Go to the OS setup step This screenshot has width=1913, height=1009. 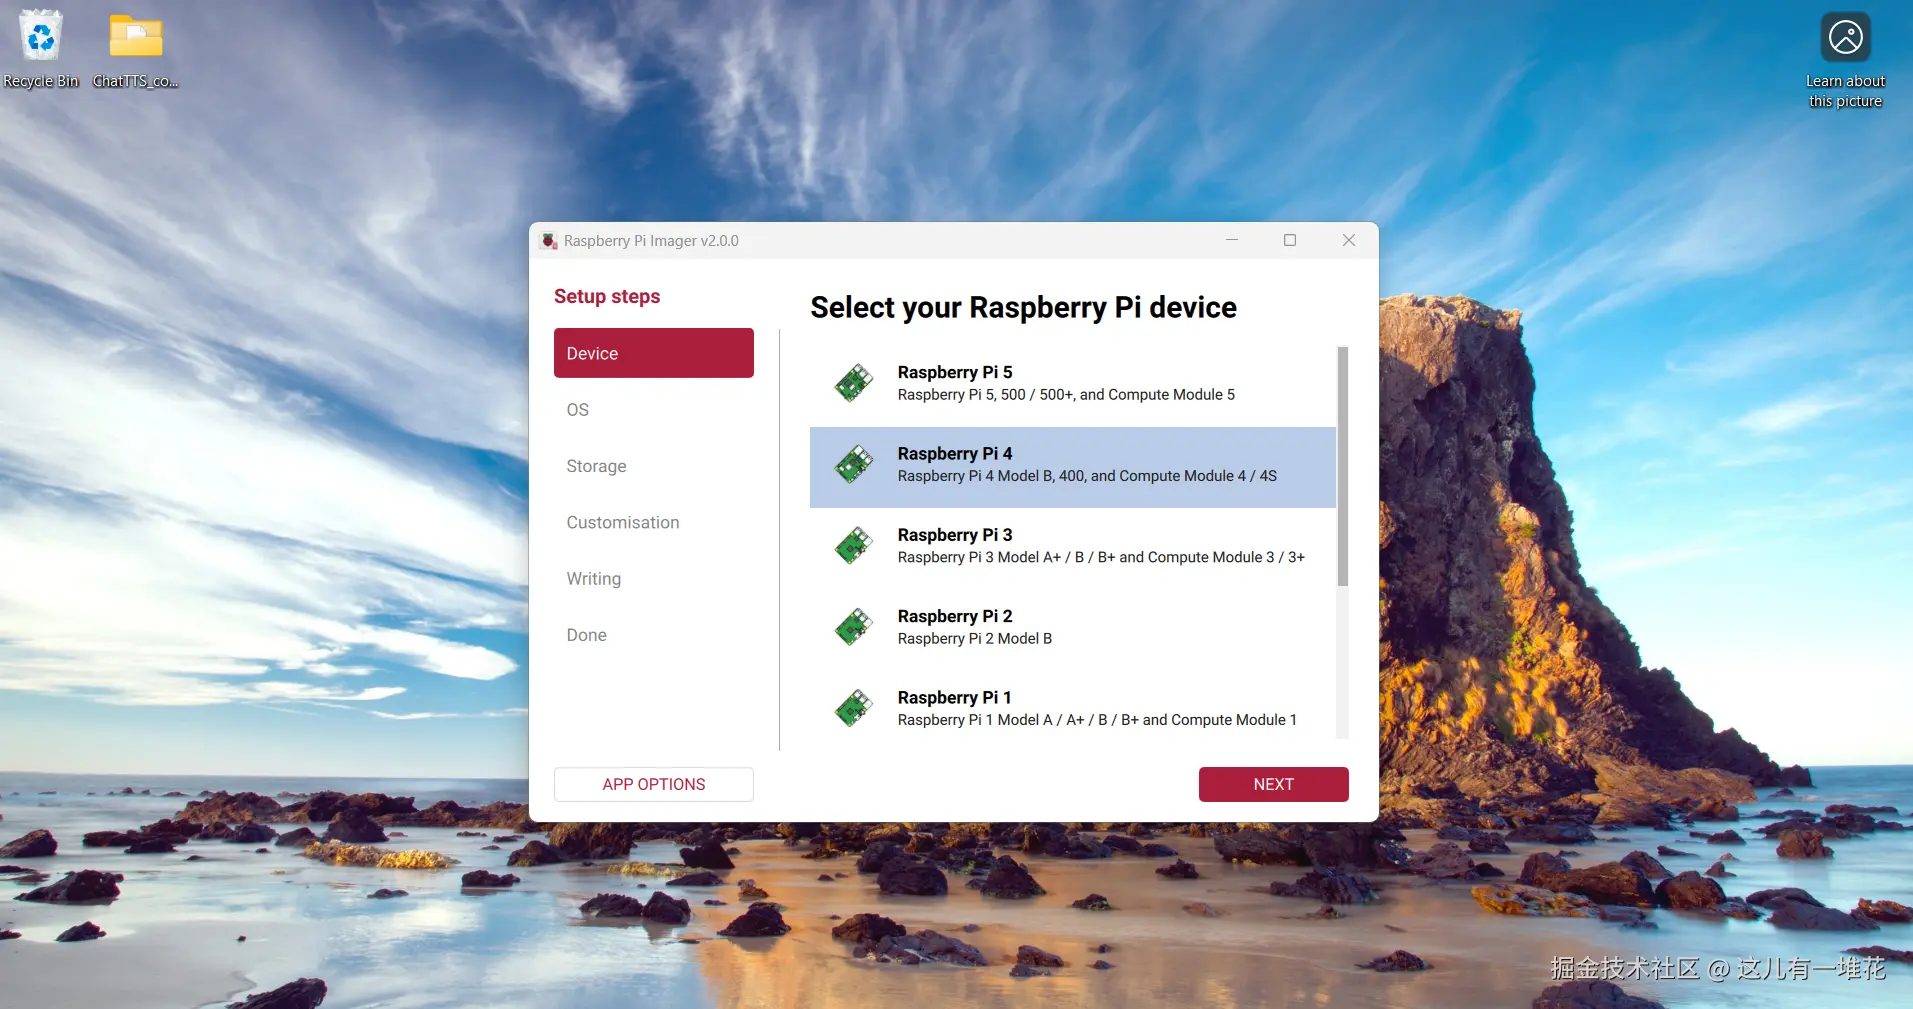click(654, 410)
